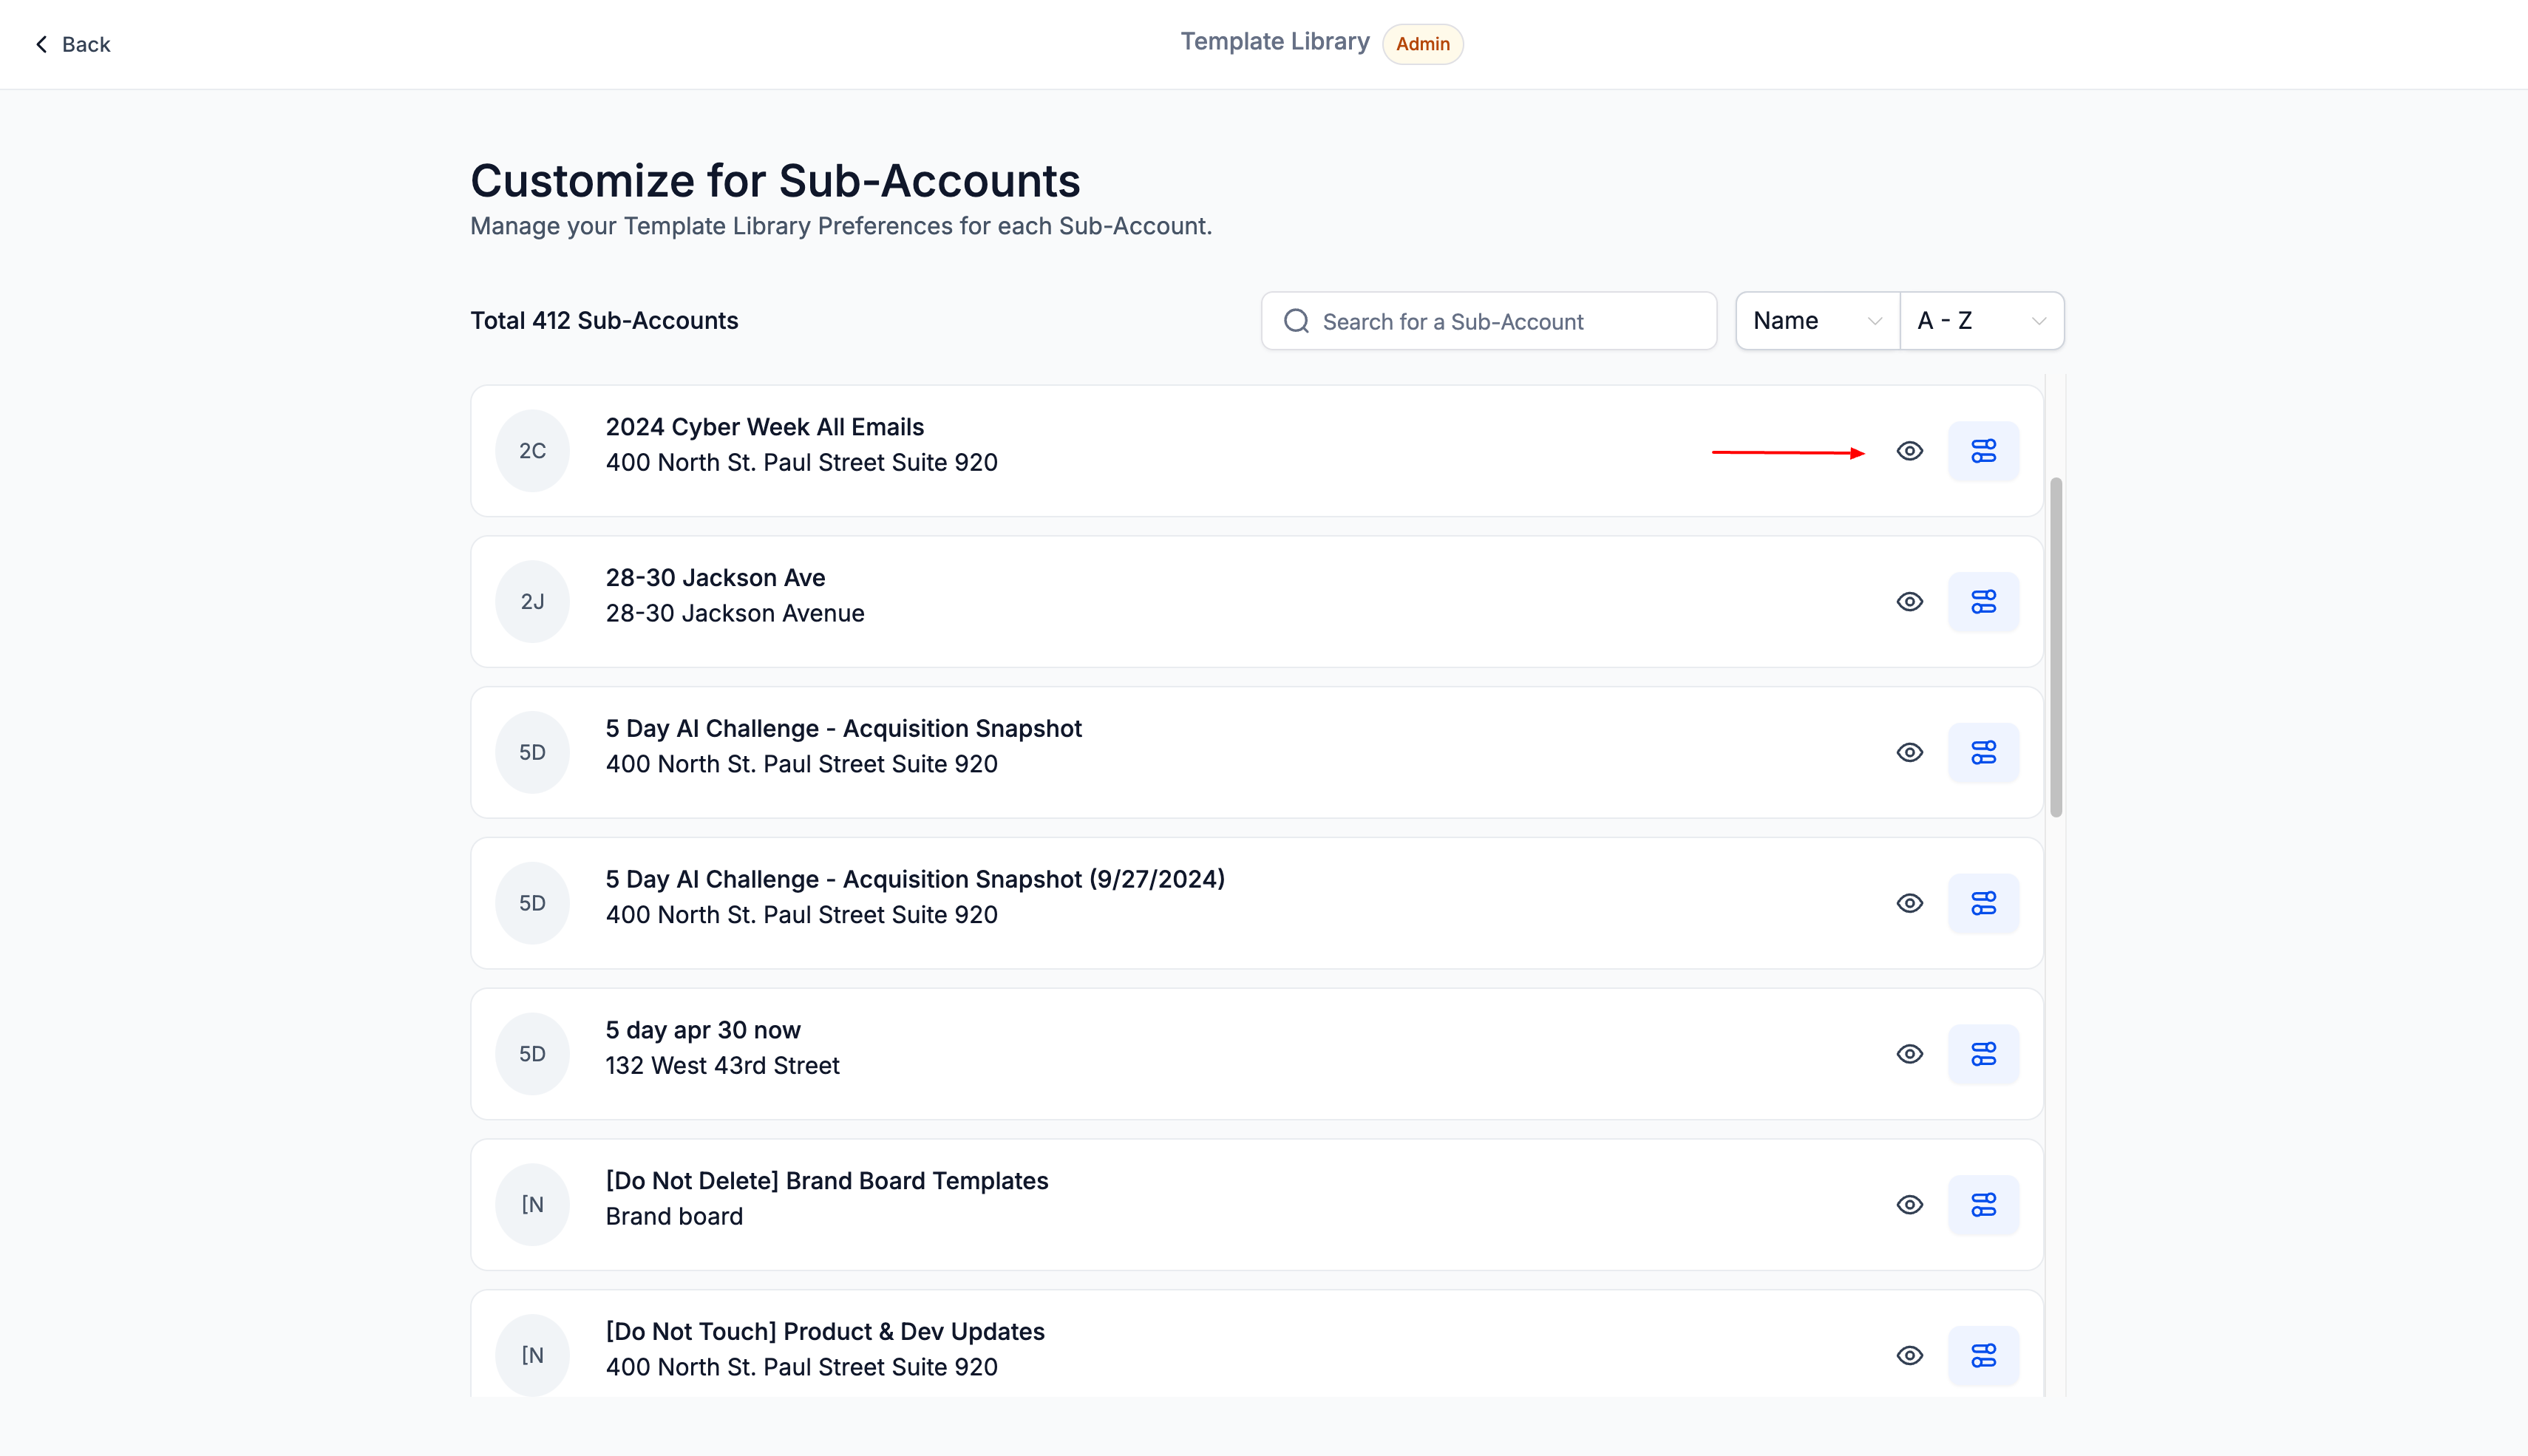Toggle eye icon for 28-30 Jackson Ave
This screenshot has height=1456, width=2528.
coord(1910,602)
